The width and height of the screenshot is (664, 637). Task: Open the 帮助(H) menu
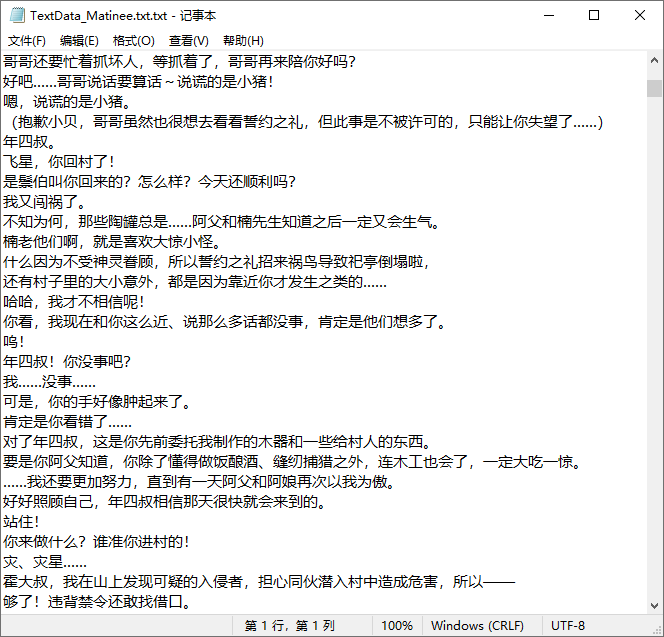tap(243, 41)
